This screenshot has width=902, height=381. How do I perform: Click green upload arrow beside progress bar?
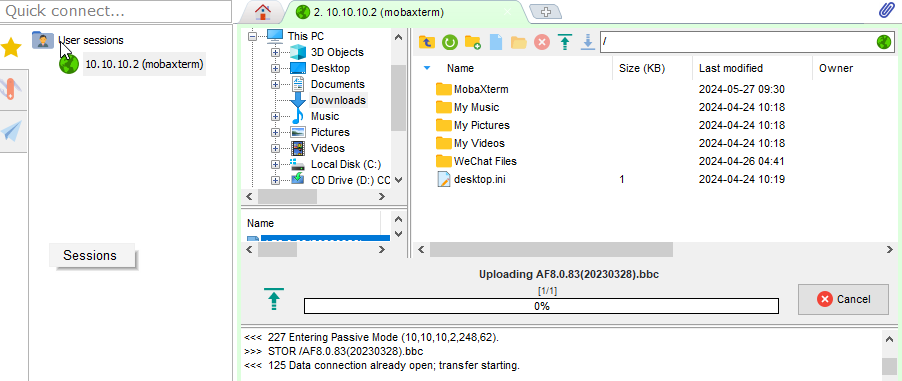click(x=273, y=300)
